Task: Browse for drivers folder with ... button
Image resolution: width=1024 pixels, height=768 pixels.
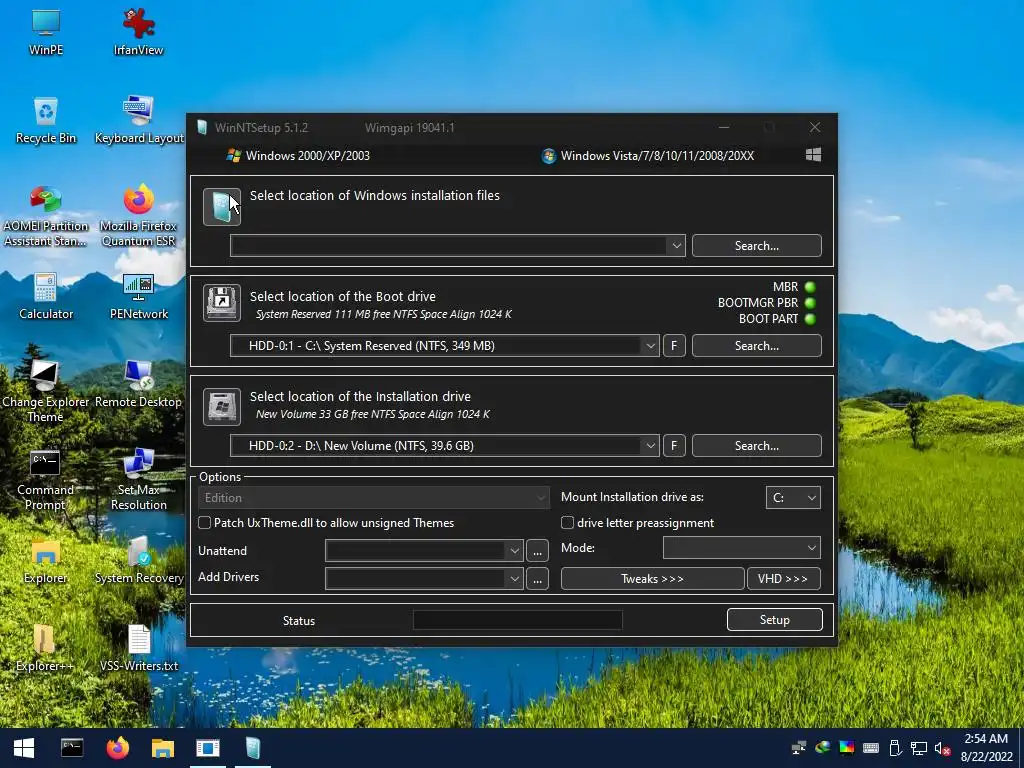Action: pyautogui.click(x=537, y=579)
